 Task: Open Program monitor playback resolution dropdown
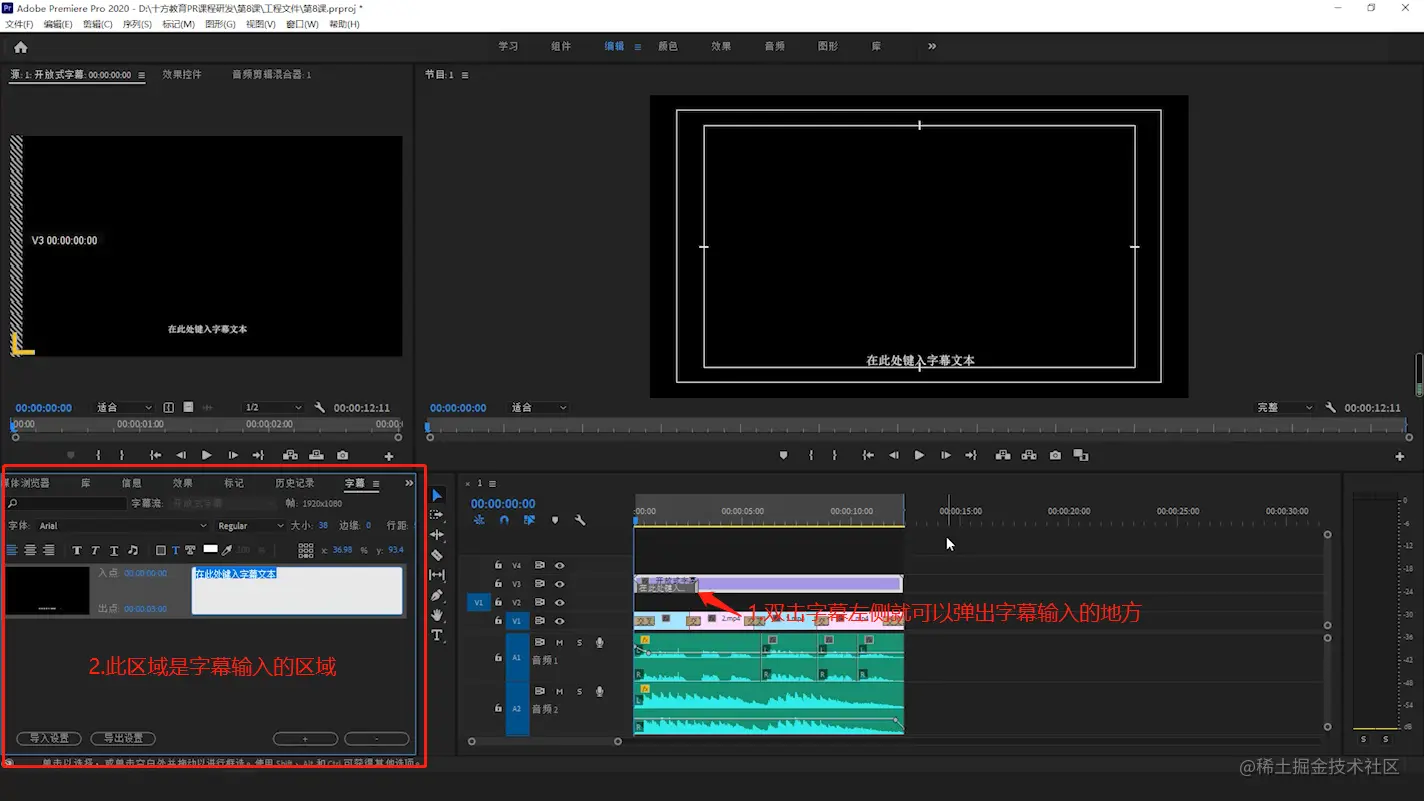(1284, 408)
